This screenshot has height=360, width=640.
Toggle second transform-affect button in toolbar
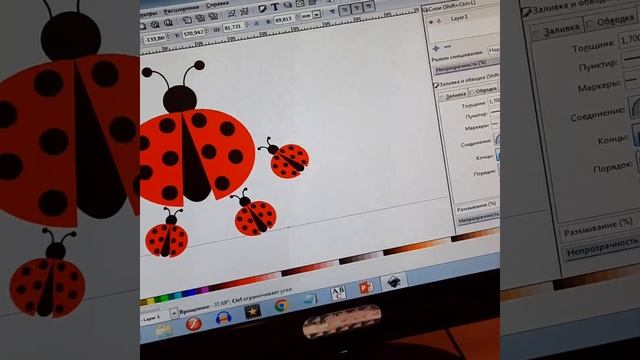(x=356, y=8)
